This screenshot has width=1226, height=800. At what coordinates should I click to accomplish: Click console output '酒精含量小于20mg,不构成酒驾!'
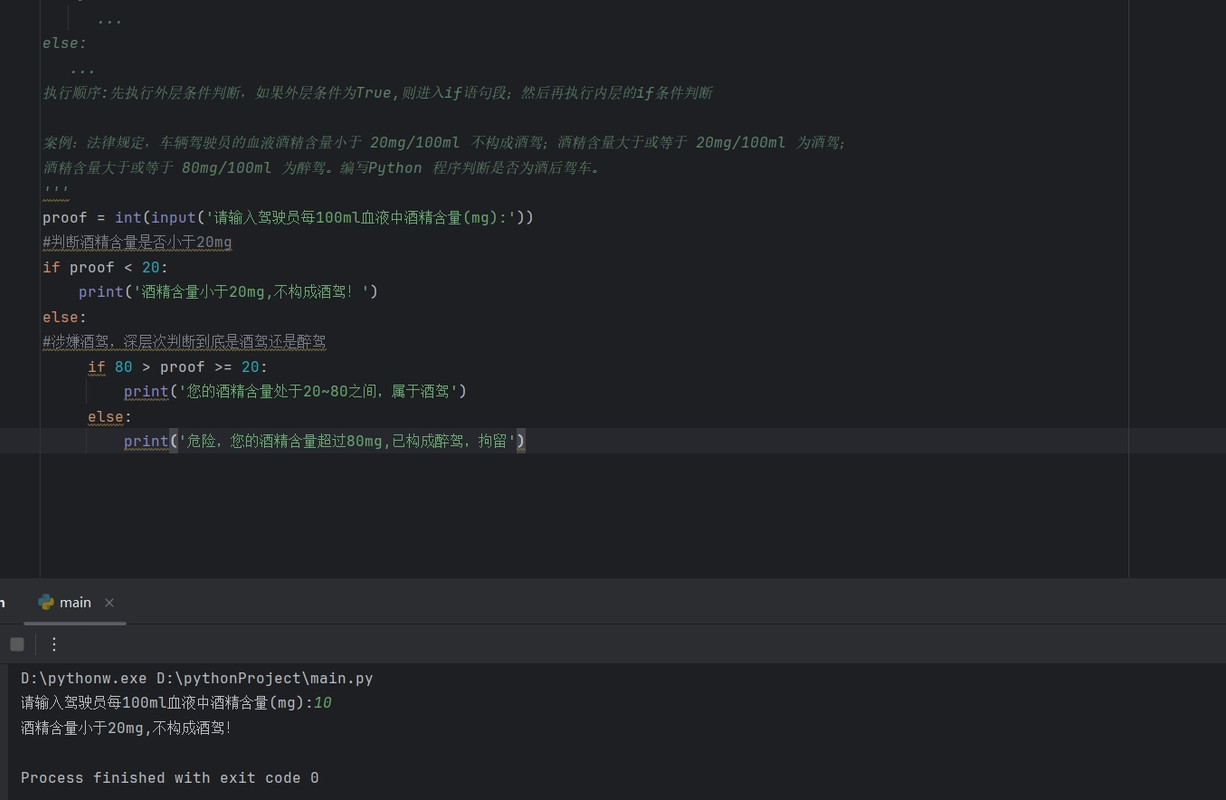(x=126, y=728)
